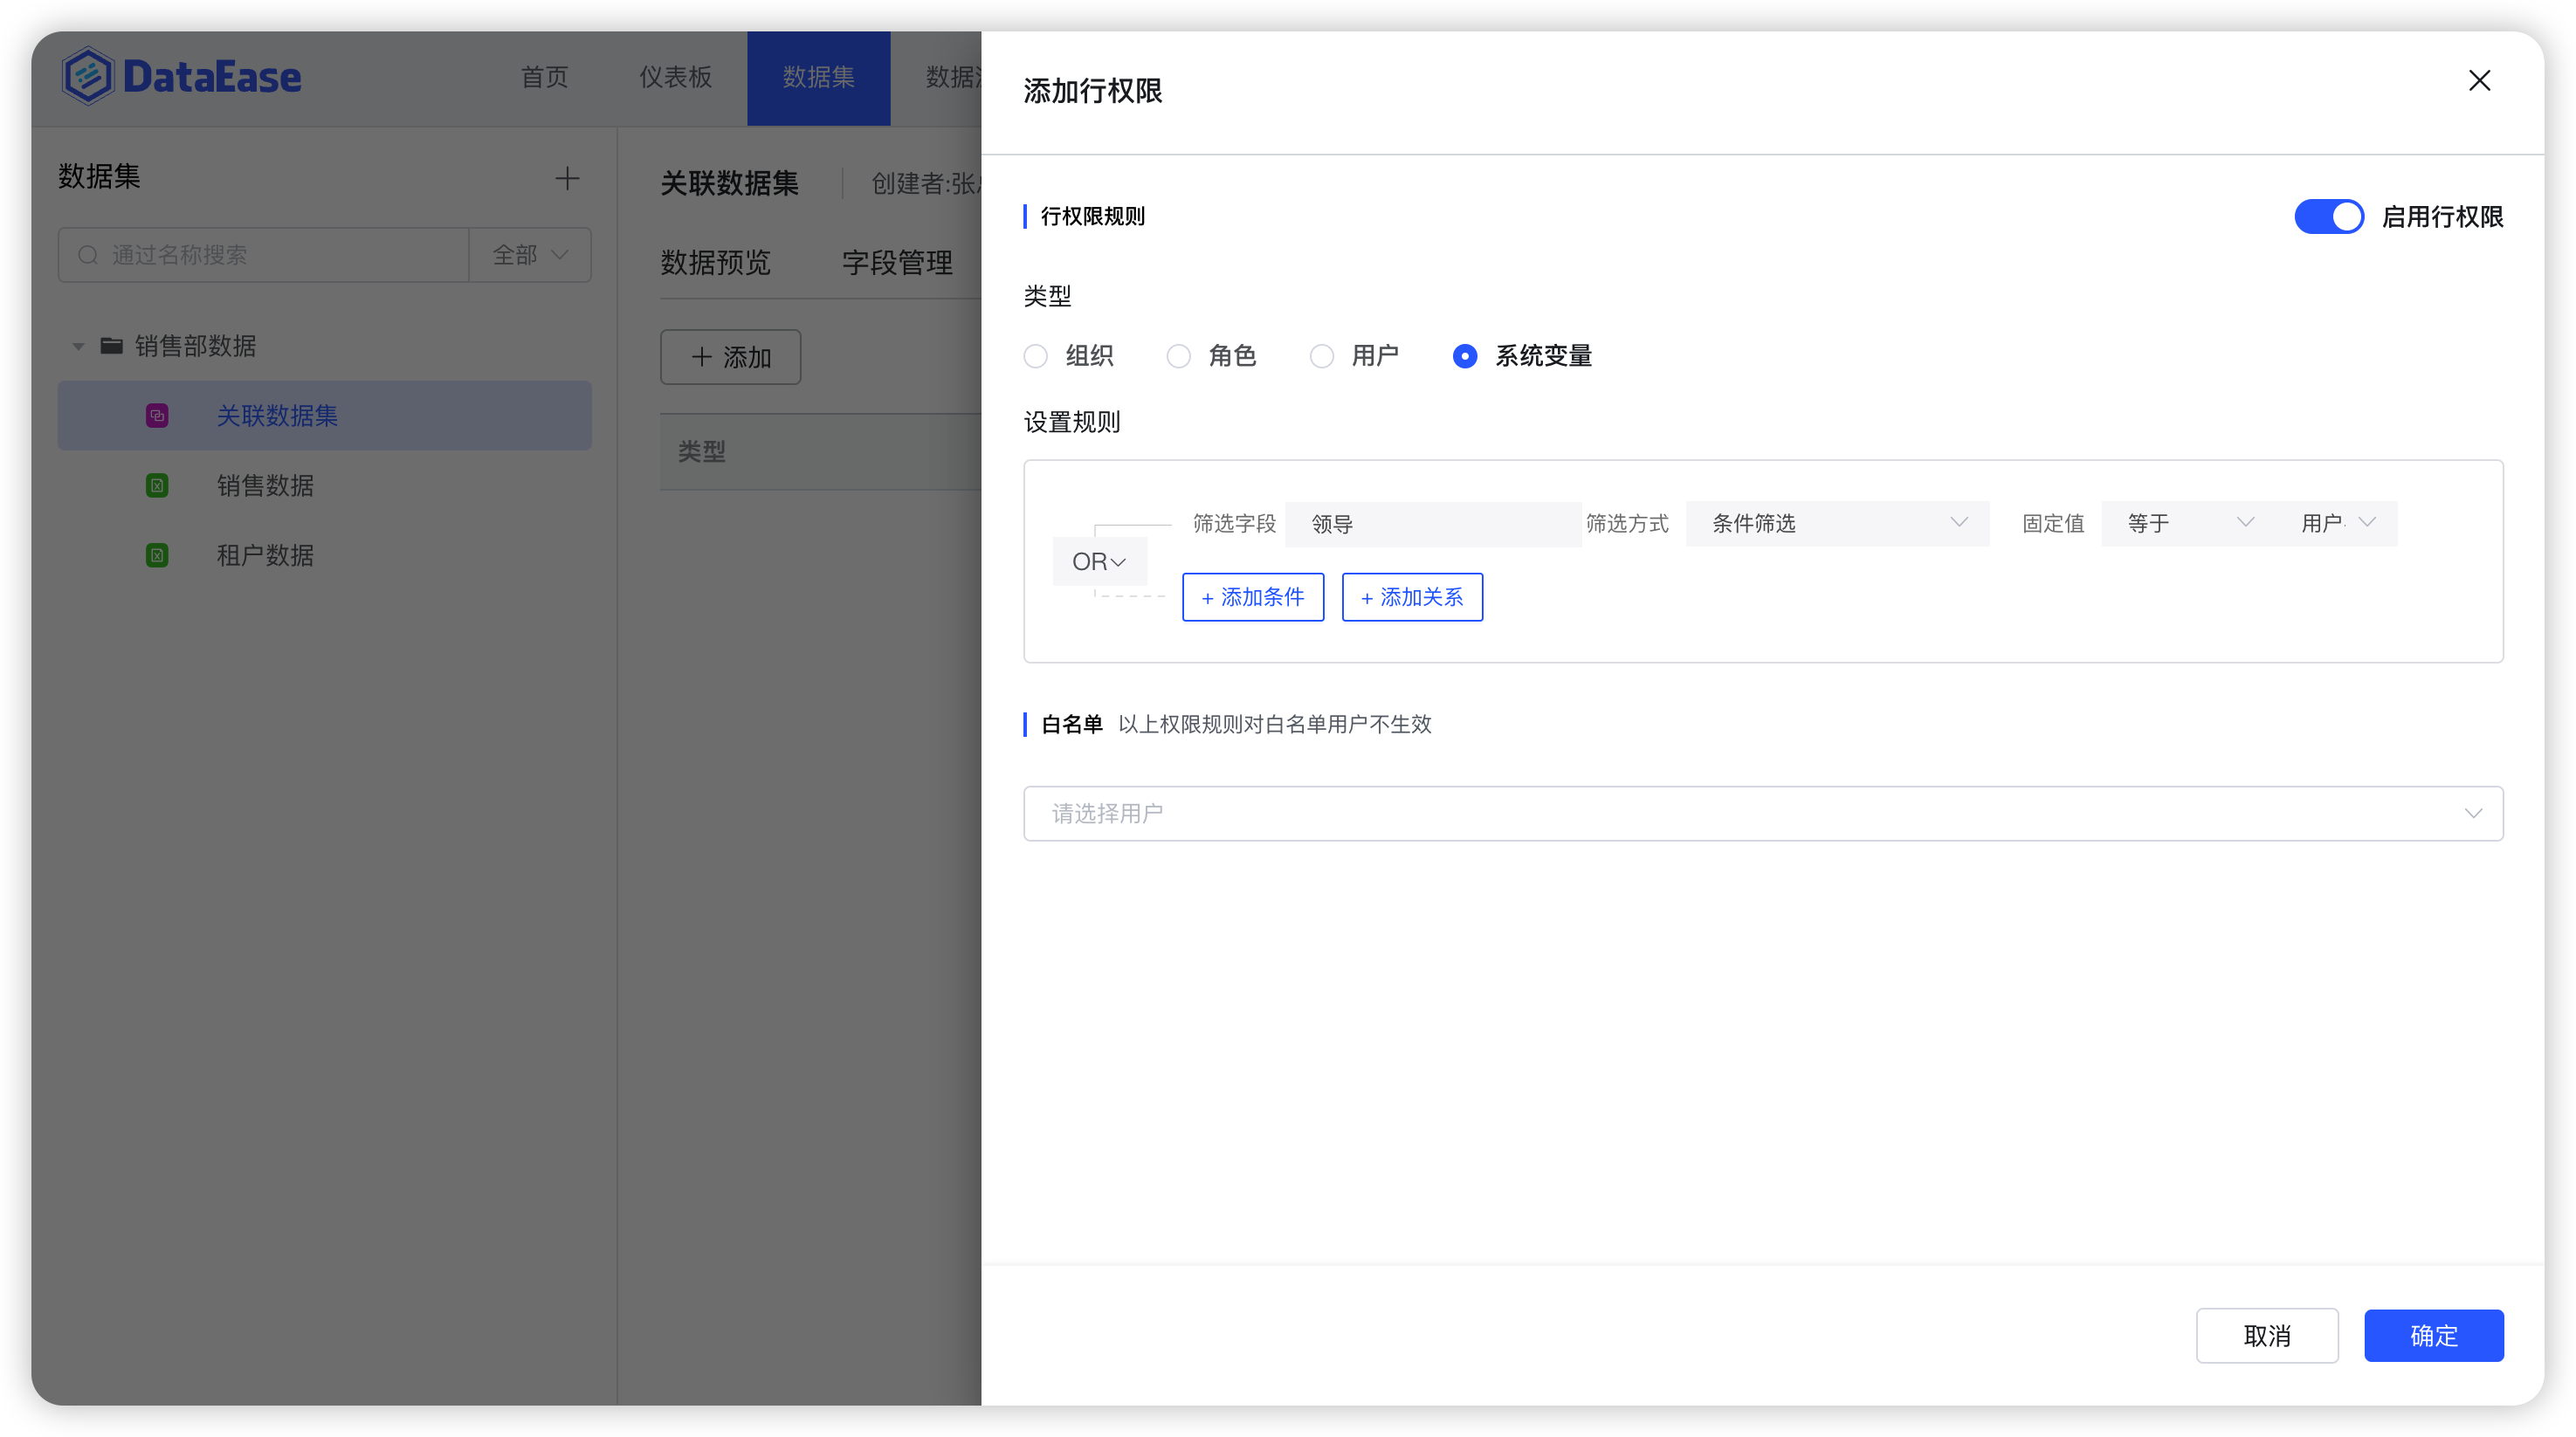Screen dimensions: 2576x1437
Task: Select the 系统变量 radio option
Action: 1465,356
